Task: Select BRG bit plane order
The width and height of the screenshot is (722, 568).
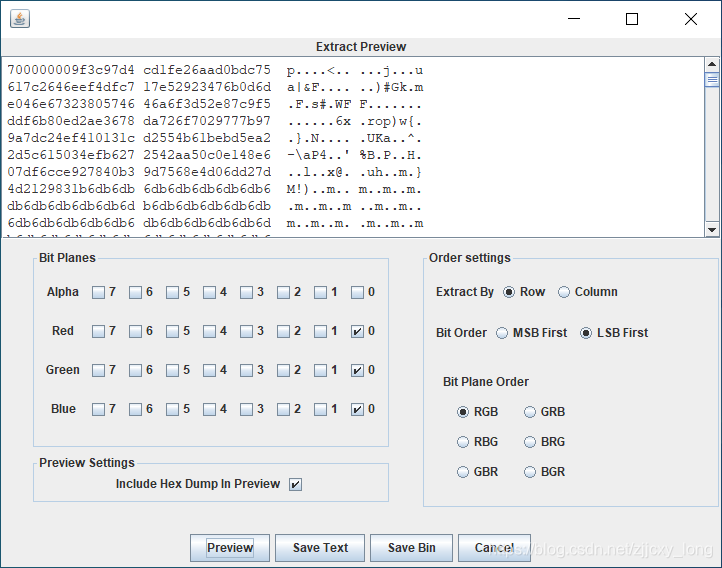Action: coord(530,442)
